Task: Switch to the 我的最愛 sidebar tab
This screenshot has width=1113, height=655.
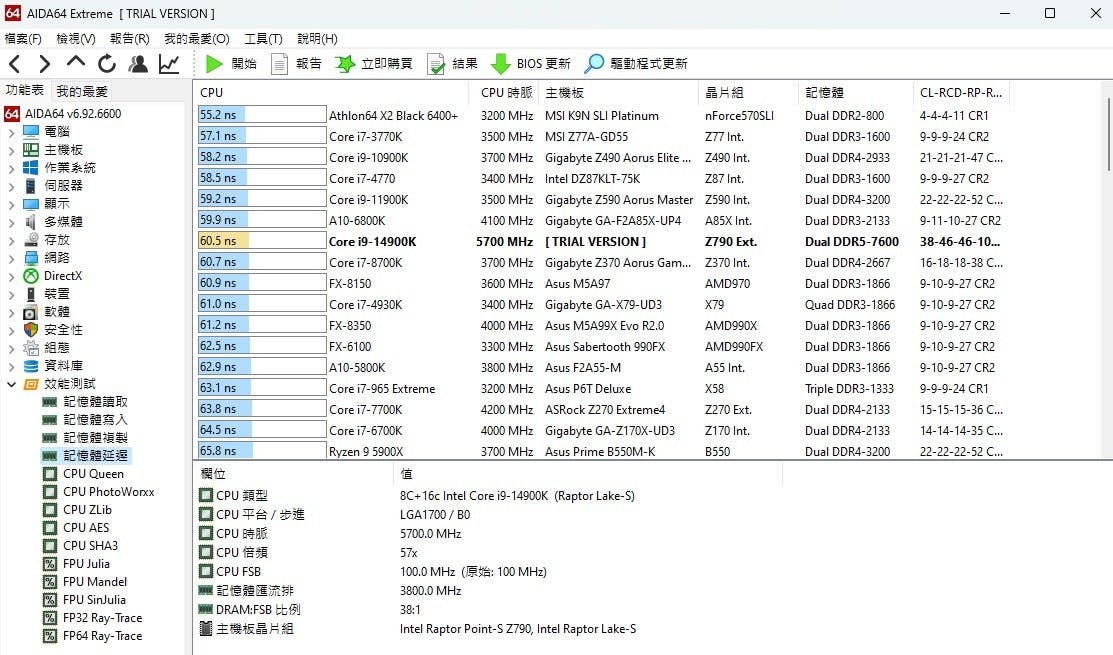Action: (82, 91)
